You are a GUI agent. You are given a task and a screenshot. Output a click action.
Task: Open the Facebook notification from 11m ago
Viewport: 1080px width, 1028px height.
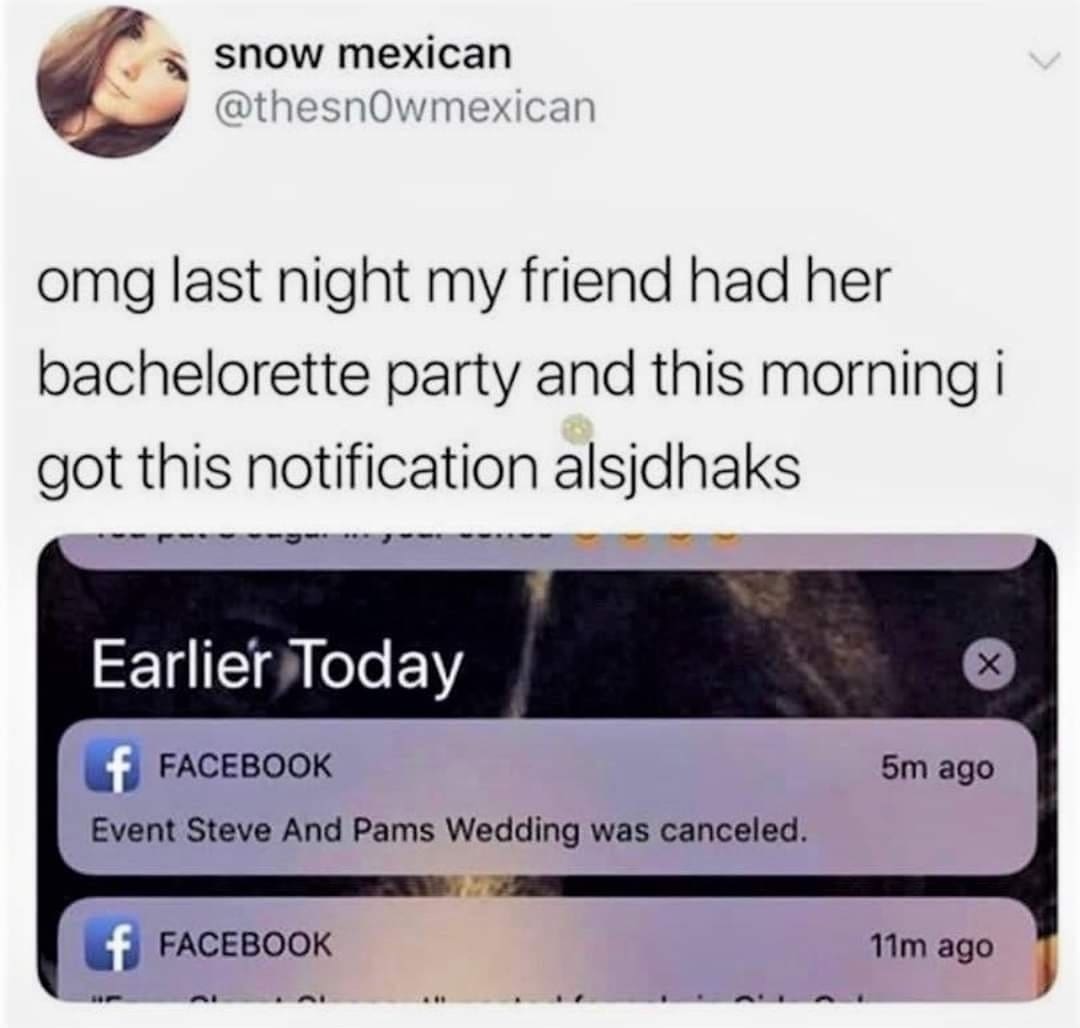coord(548,947)
